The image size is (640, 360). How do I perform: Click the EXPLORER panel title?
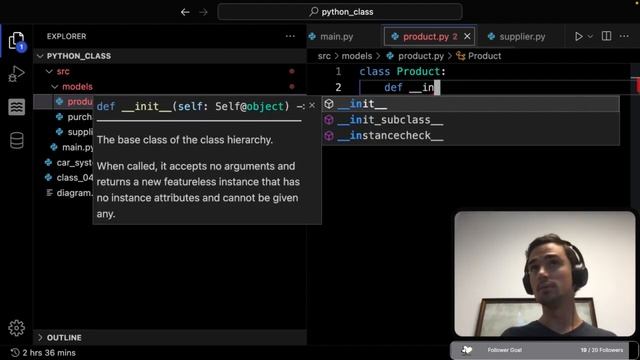pyautogui.click(x=67, y=36)
